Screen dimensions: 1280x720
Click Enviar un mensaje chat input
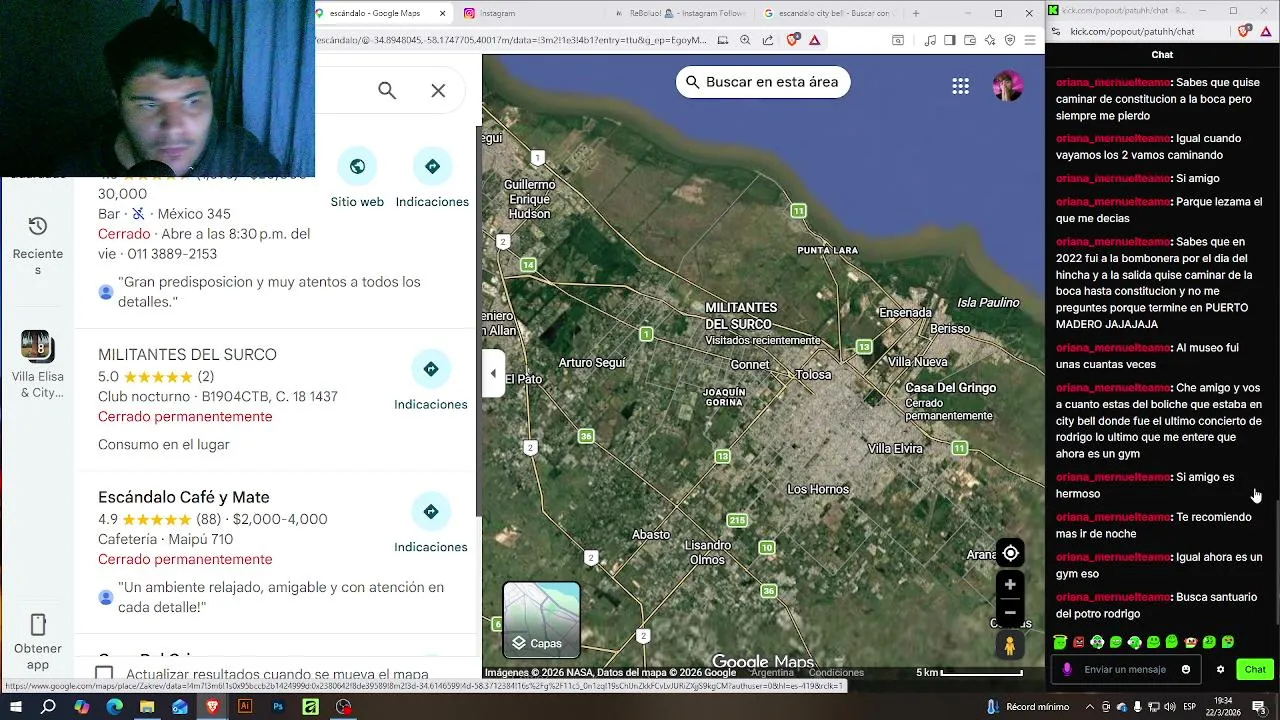1125,670
